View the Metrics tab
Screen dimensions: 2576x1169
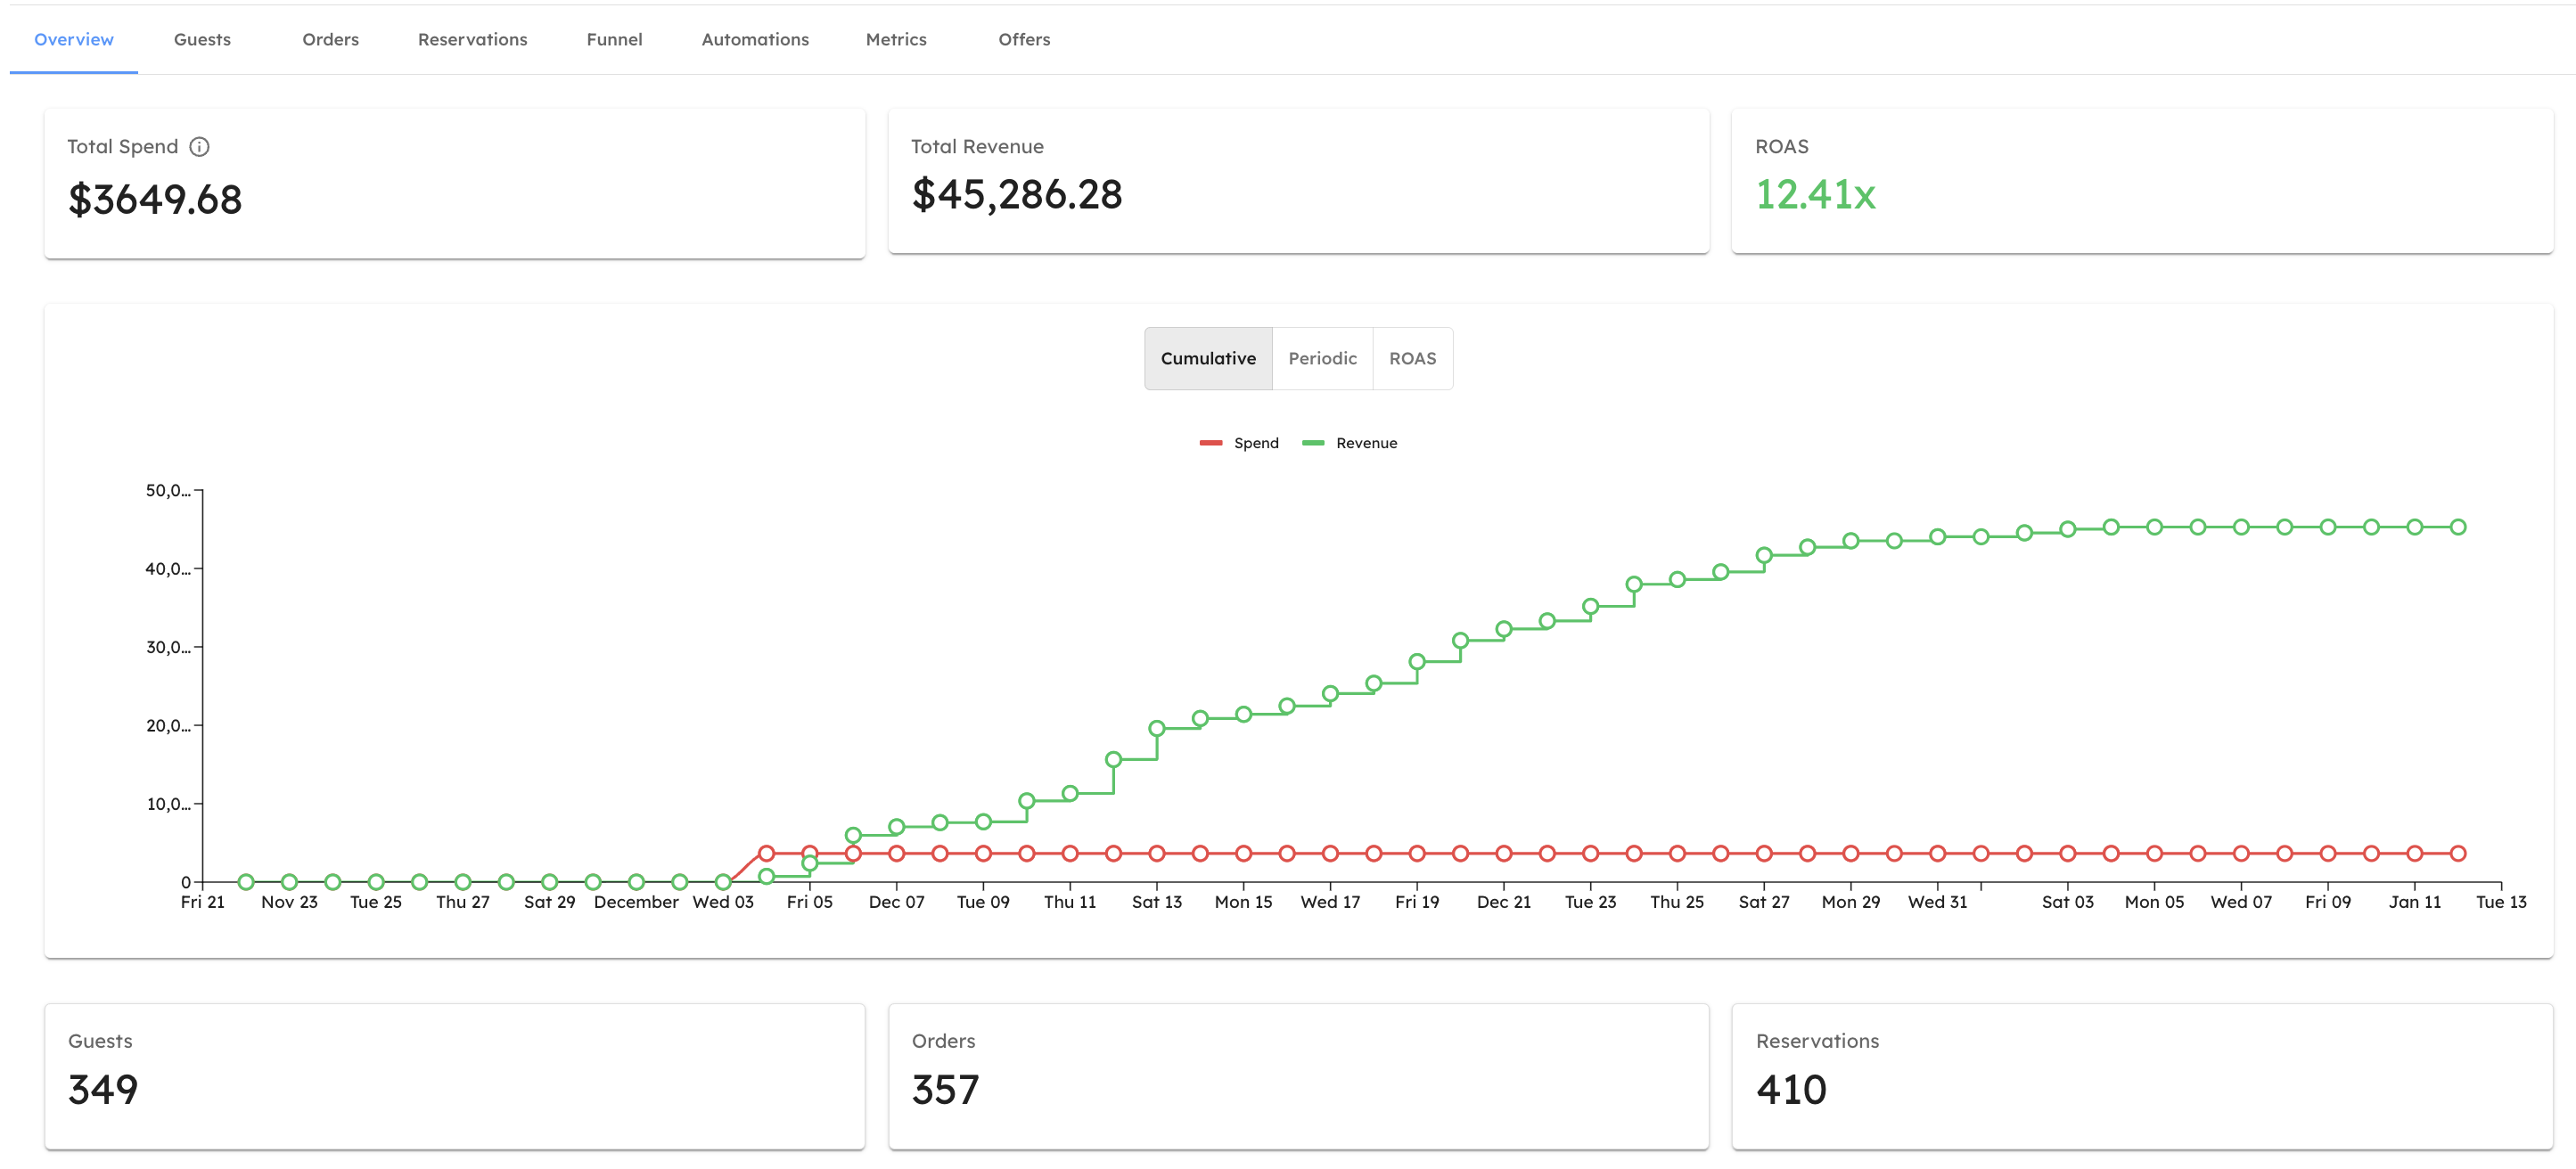coord(896,40)
